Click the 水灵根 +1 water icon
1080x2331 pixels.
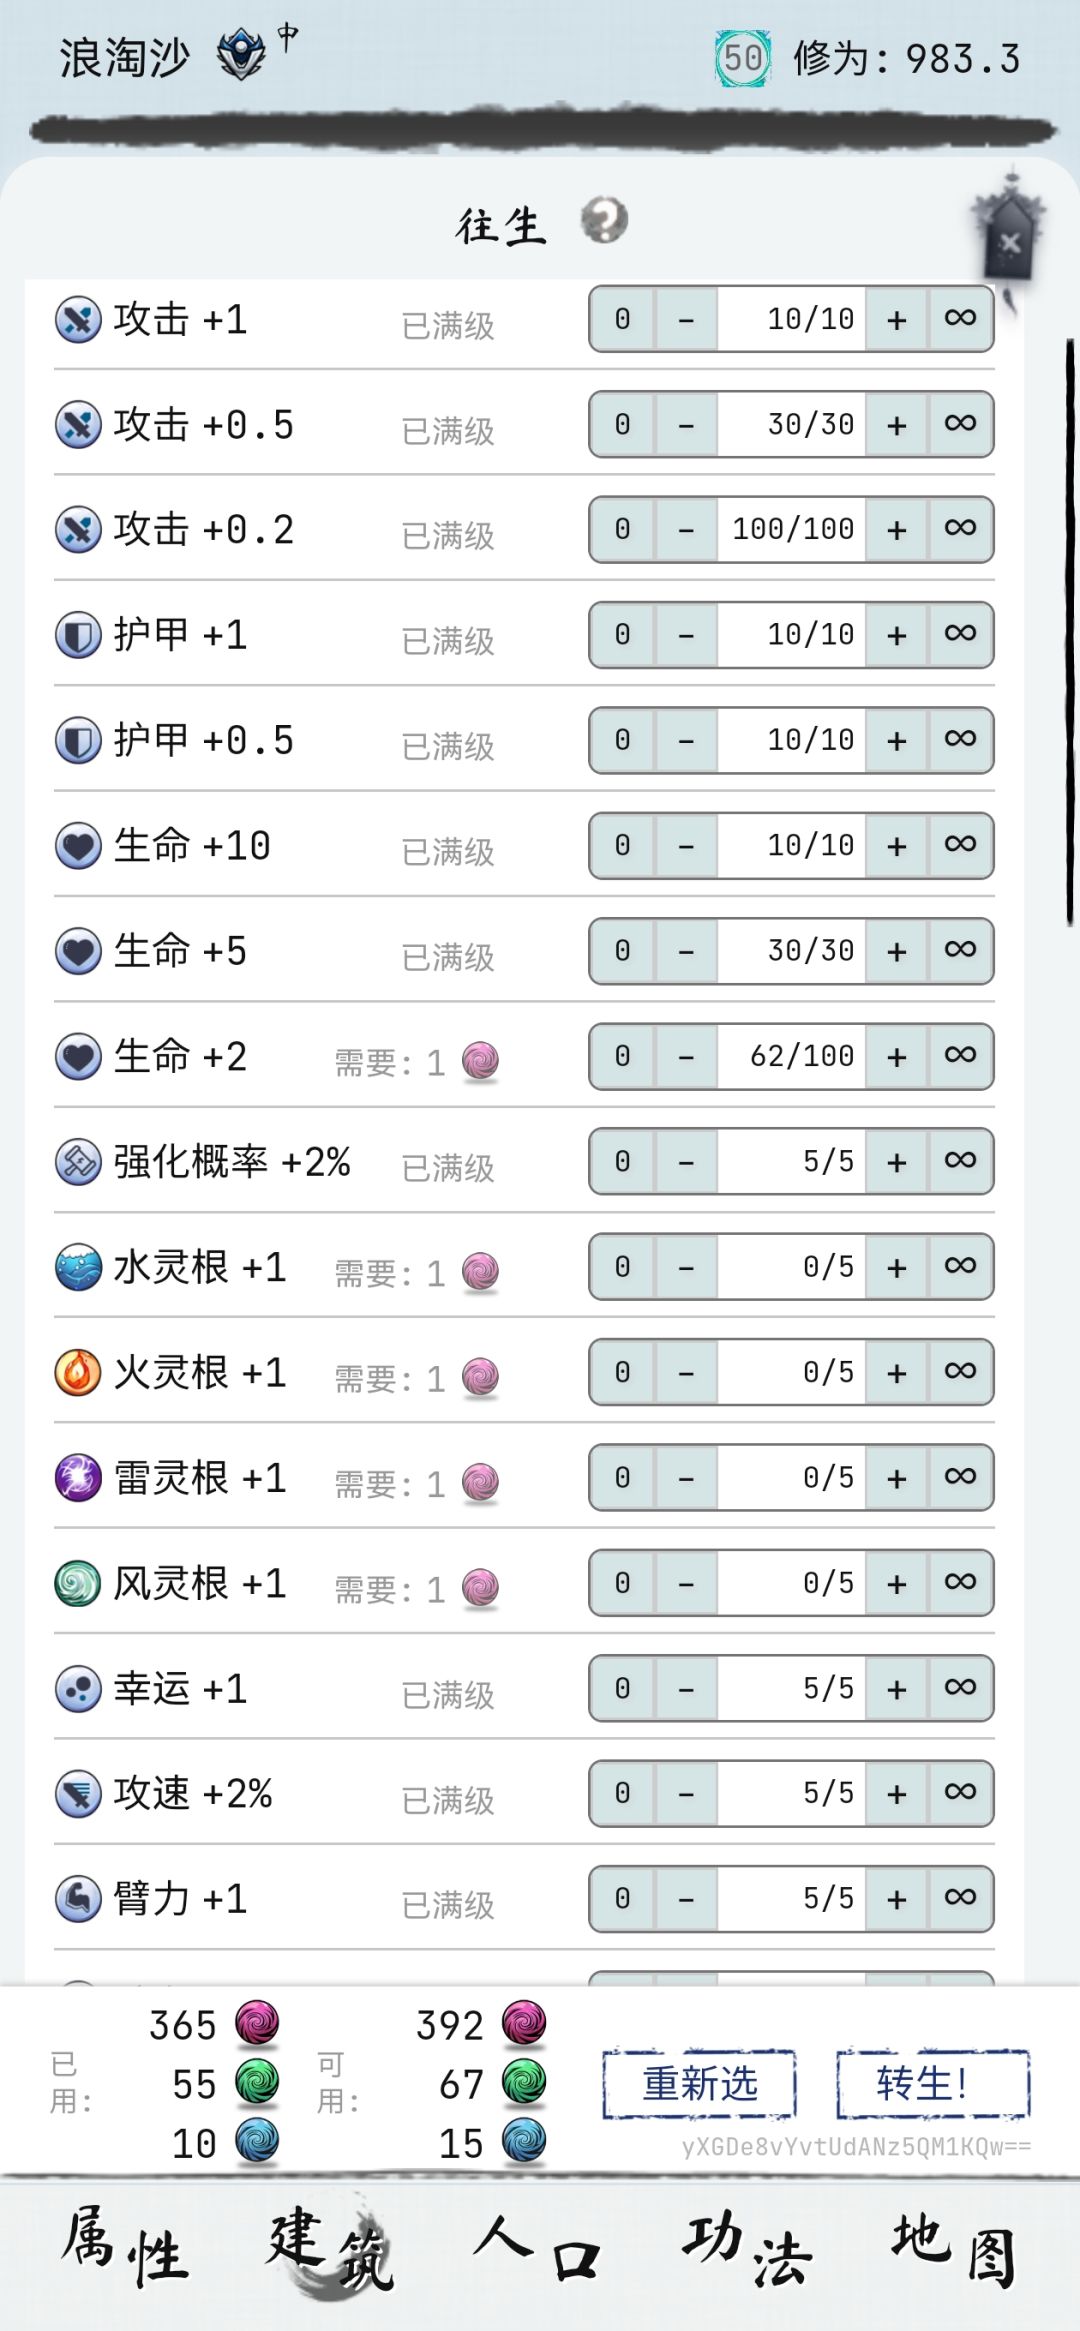pos(78,1267)
